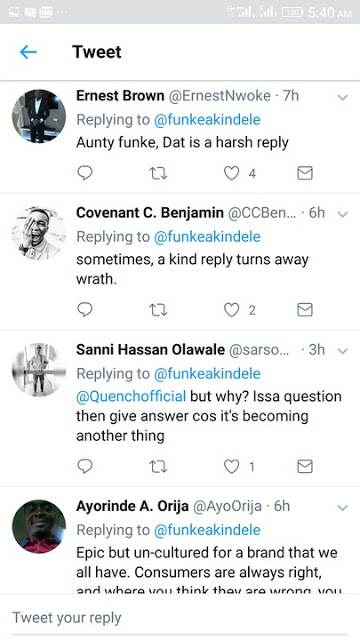The height and width of the screenshot is (640, 360).
Task: Expand options chevron on Ayorinde A. Orija's tweet
Action: pos(343,508)
